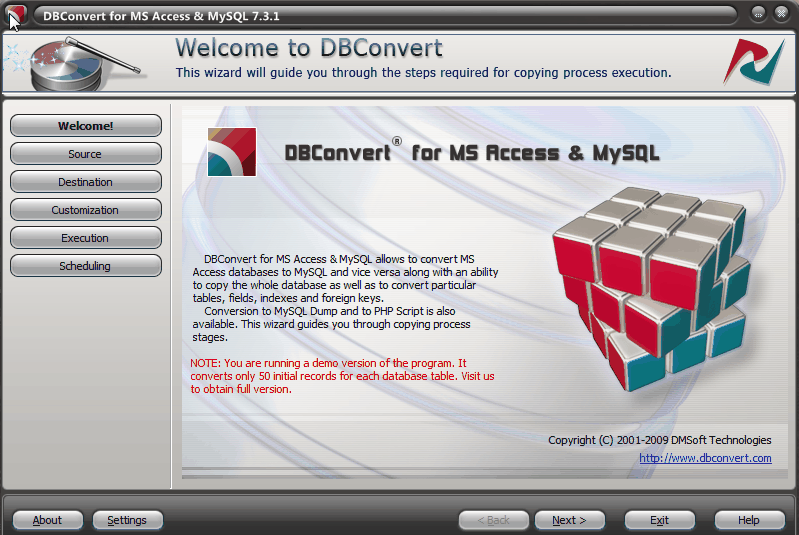799x535 pixels.
Task: Jump to the Scheduling step
Action: pos(86,266)
